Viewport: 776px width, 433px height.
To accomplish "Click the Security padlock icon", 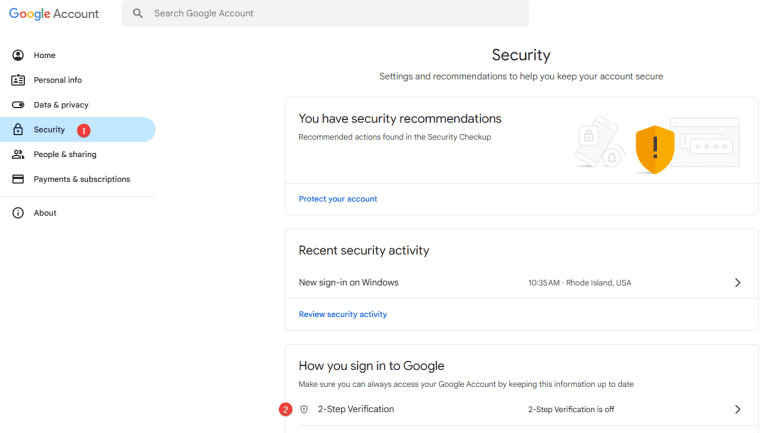I will coord(18,130).
